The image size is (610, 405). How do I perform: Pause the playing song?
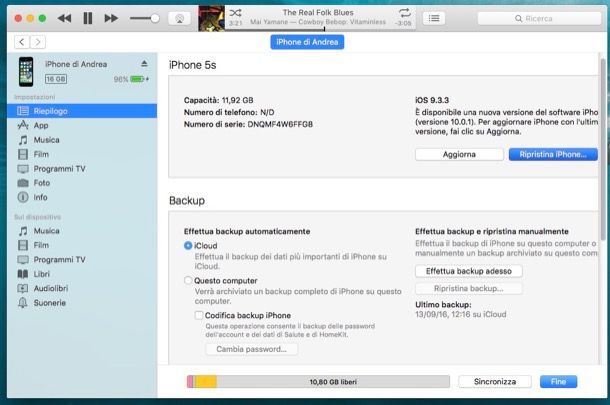click(x=88, y=18)
